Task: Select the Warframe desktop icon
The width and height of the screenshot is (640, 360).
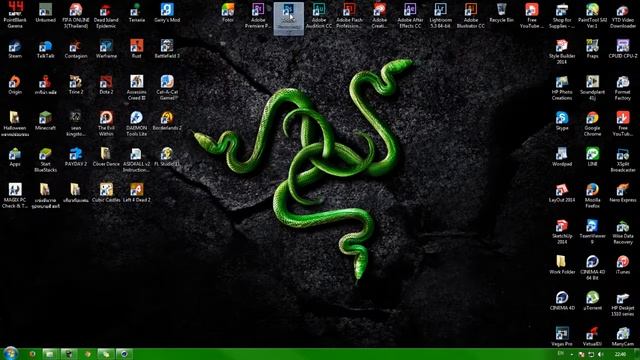Action: (106, 49)
